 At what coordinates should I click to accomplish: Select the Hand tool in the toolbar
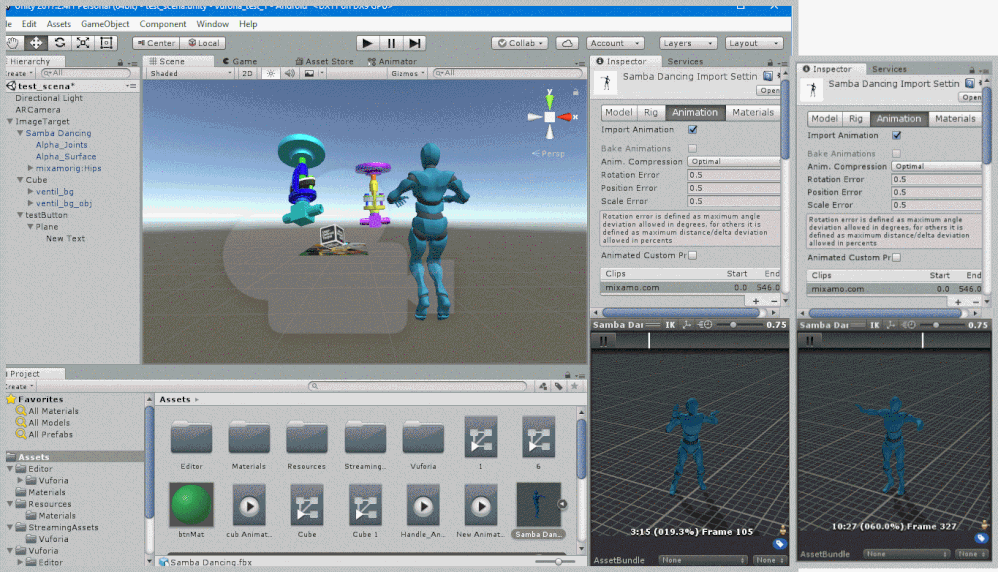pos(13,43)
